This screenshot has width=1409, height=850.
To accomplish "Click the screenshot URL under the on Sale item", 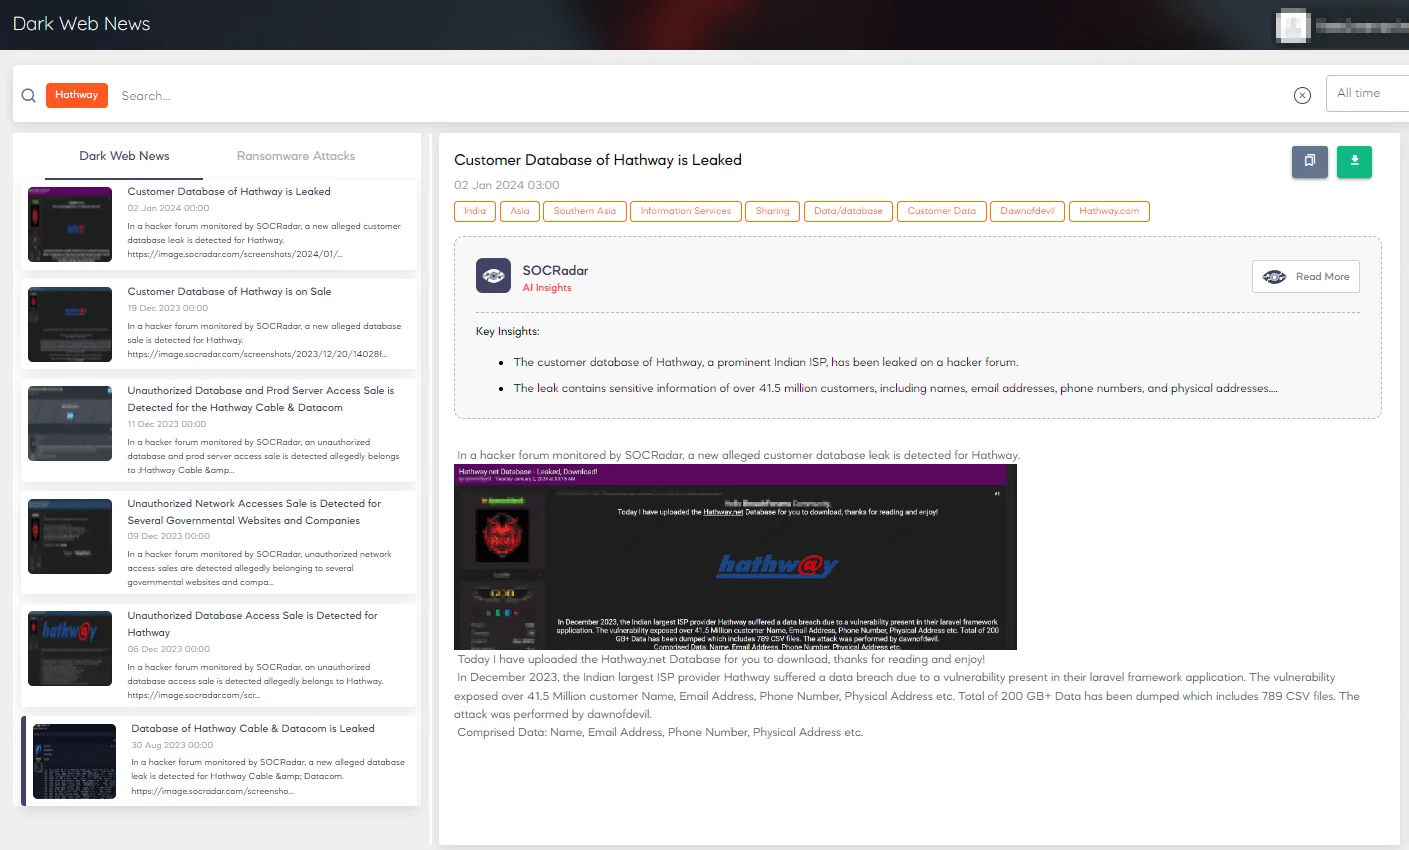I will (x=257, y=354).
